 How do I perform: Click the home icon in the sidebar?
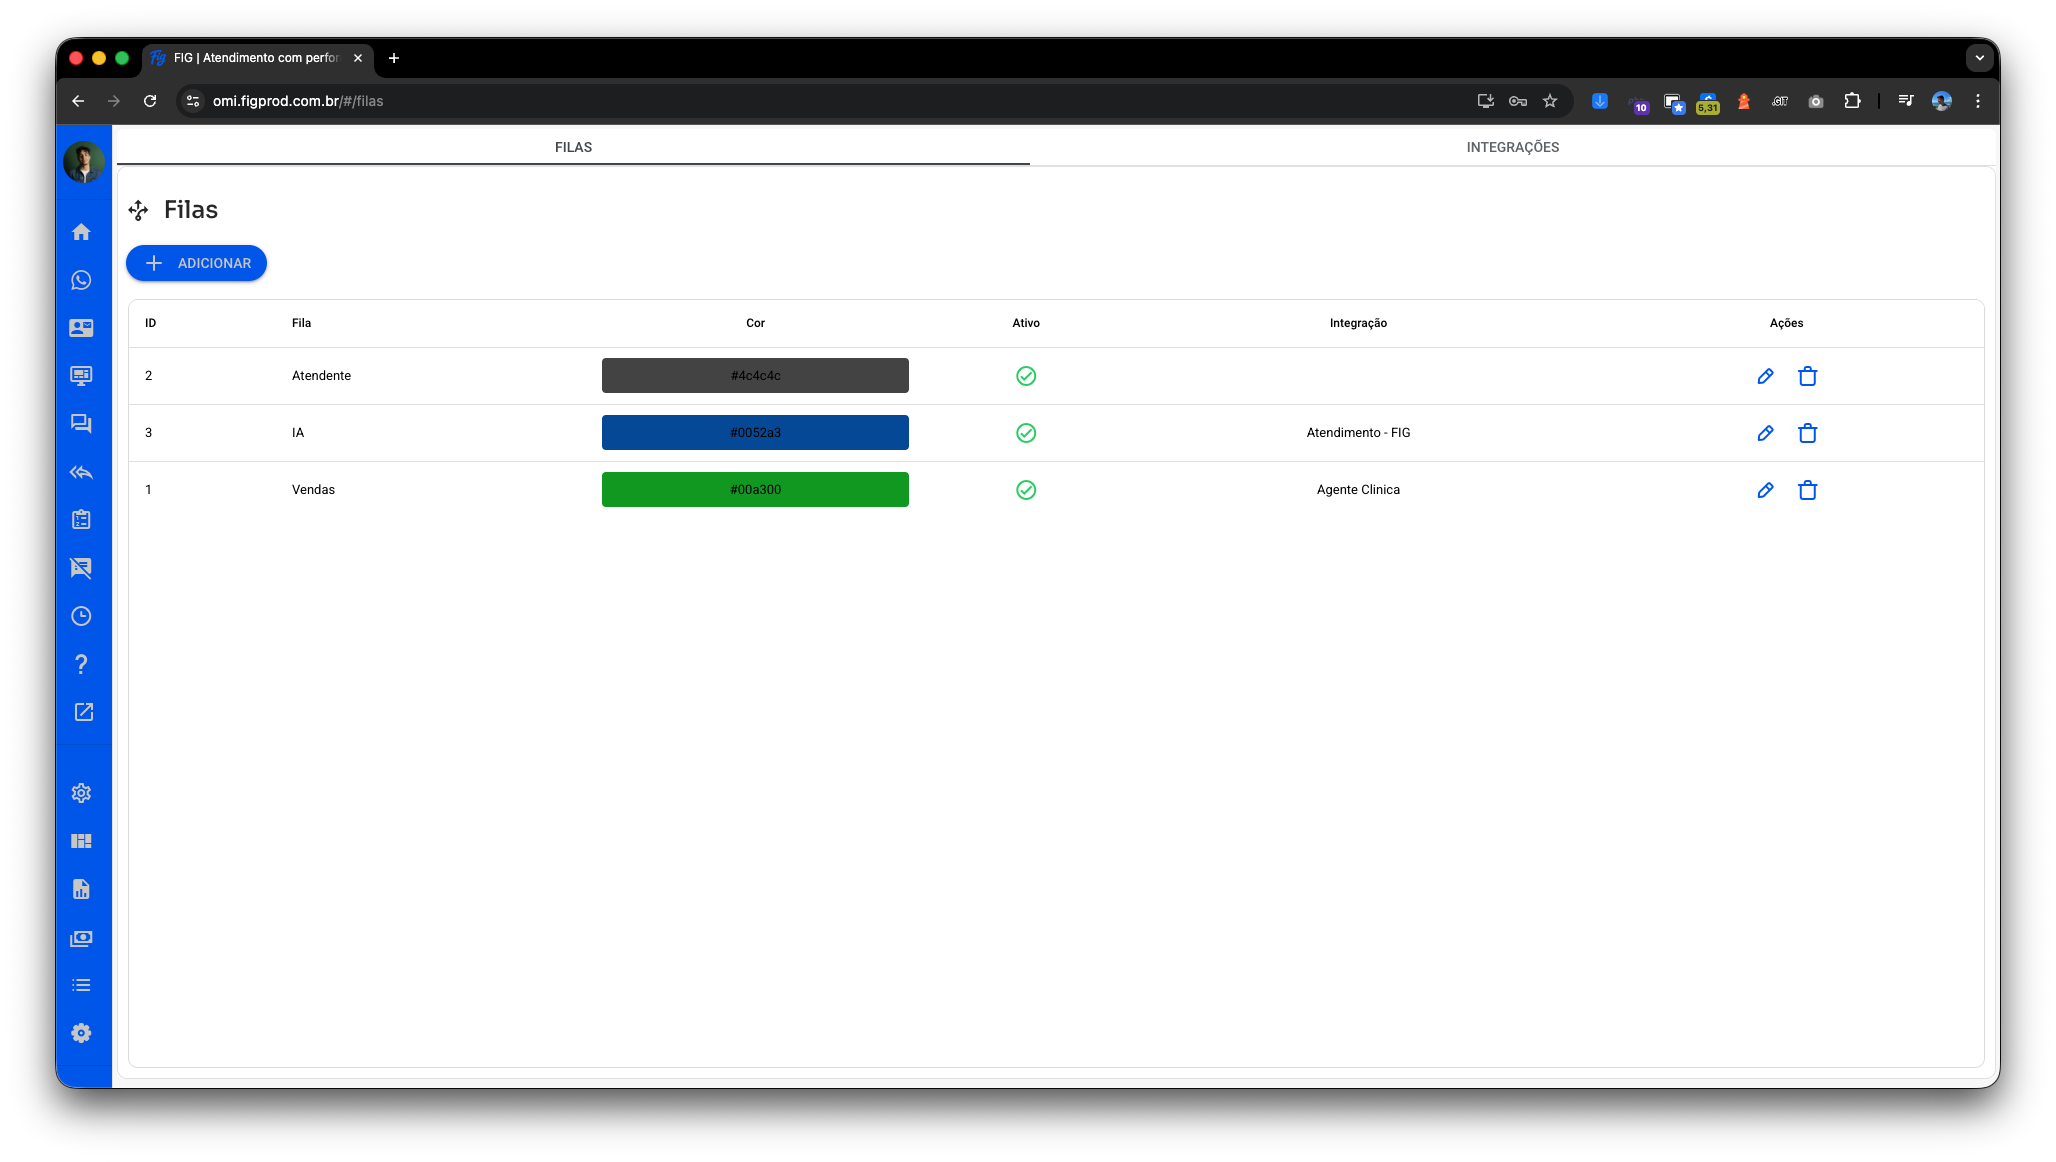point(82,232)
